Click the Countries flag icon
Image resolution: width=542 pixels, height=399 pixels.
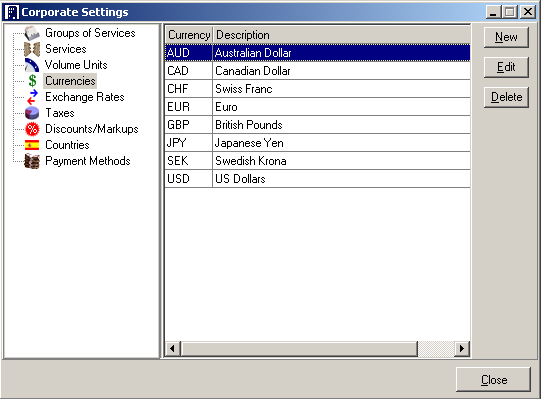(x=32, y=145)
